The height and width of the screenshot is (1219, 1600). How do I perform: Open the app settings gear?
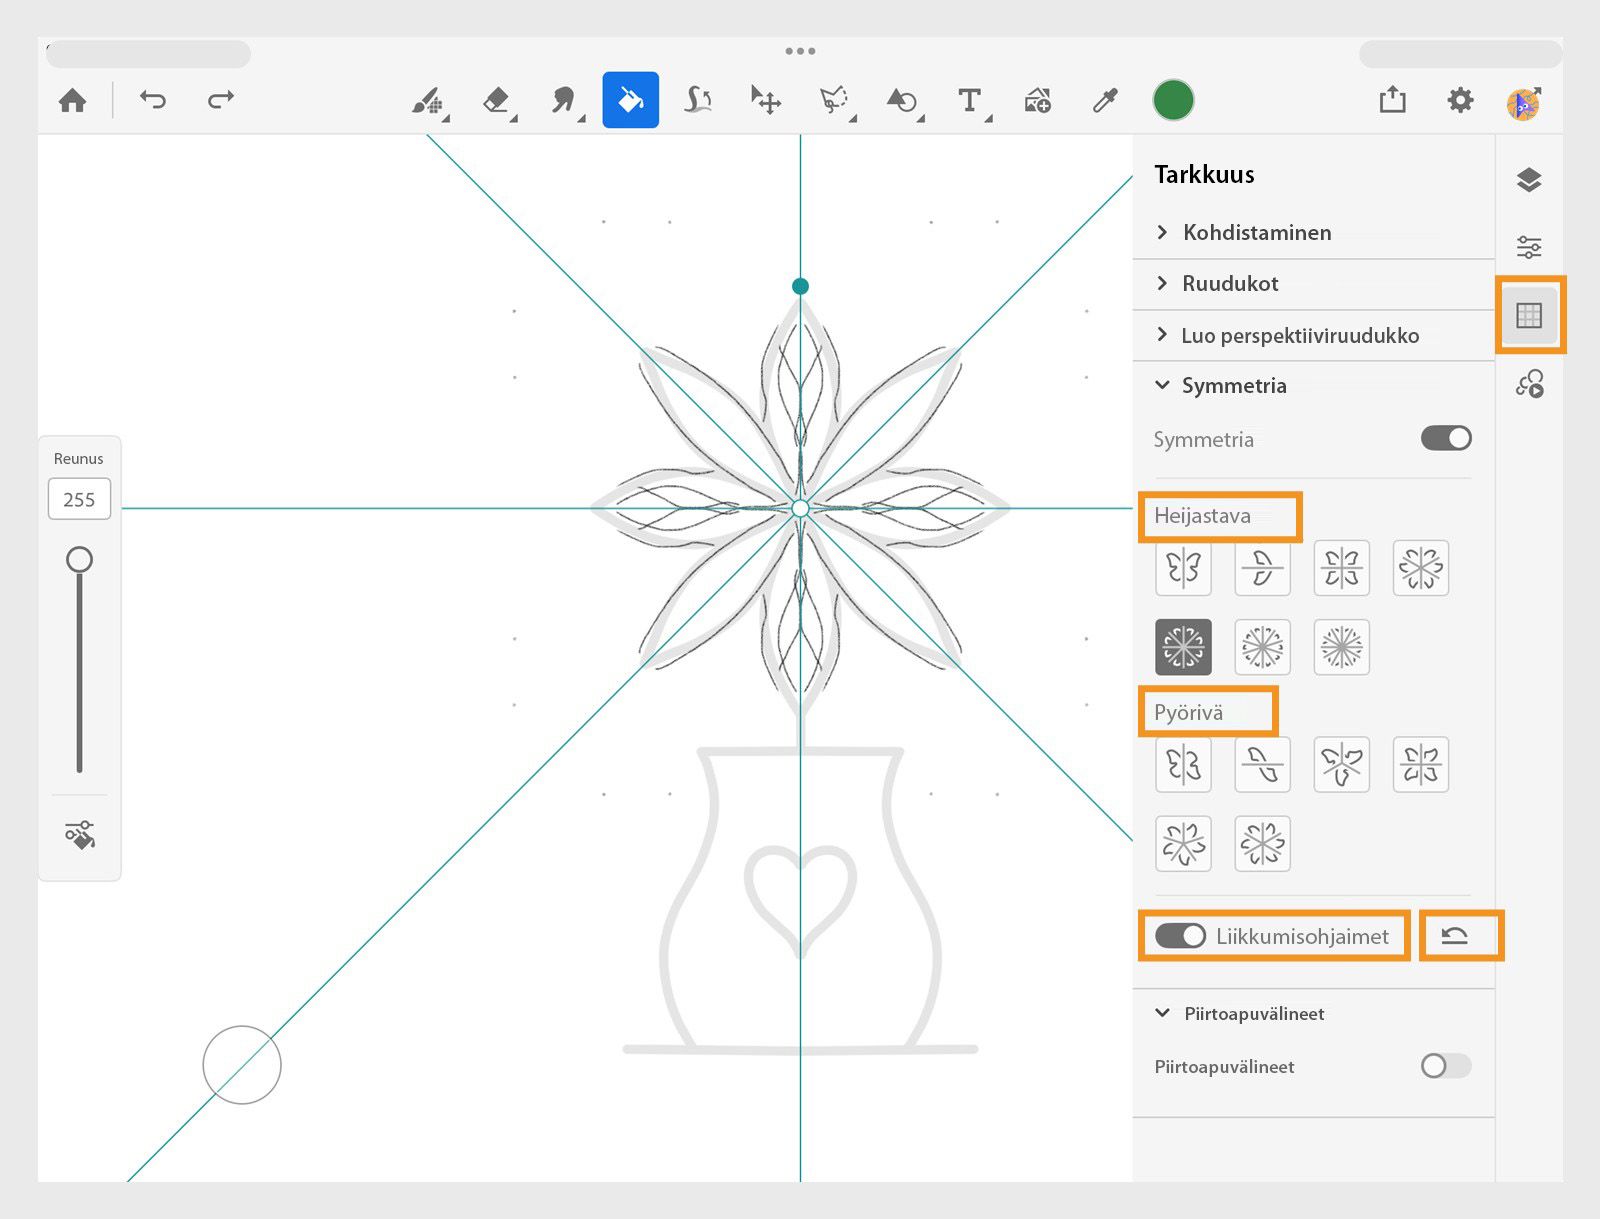click(x=1460, y=100)
